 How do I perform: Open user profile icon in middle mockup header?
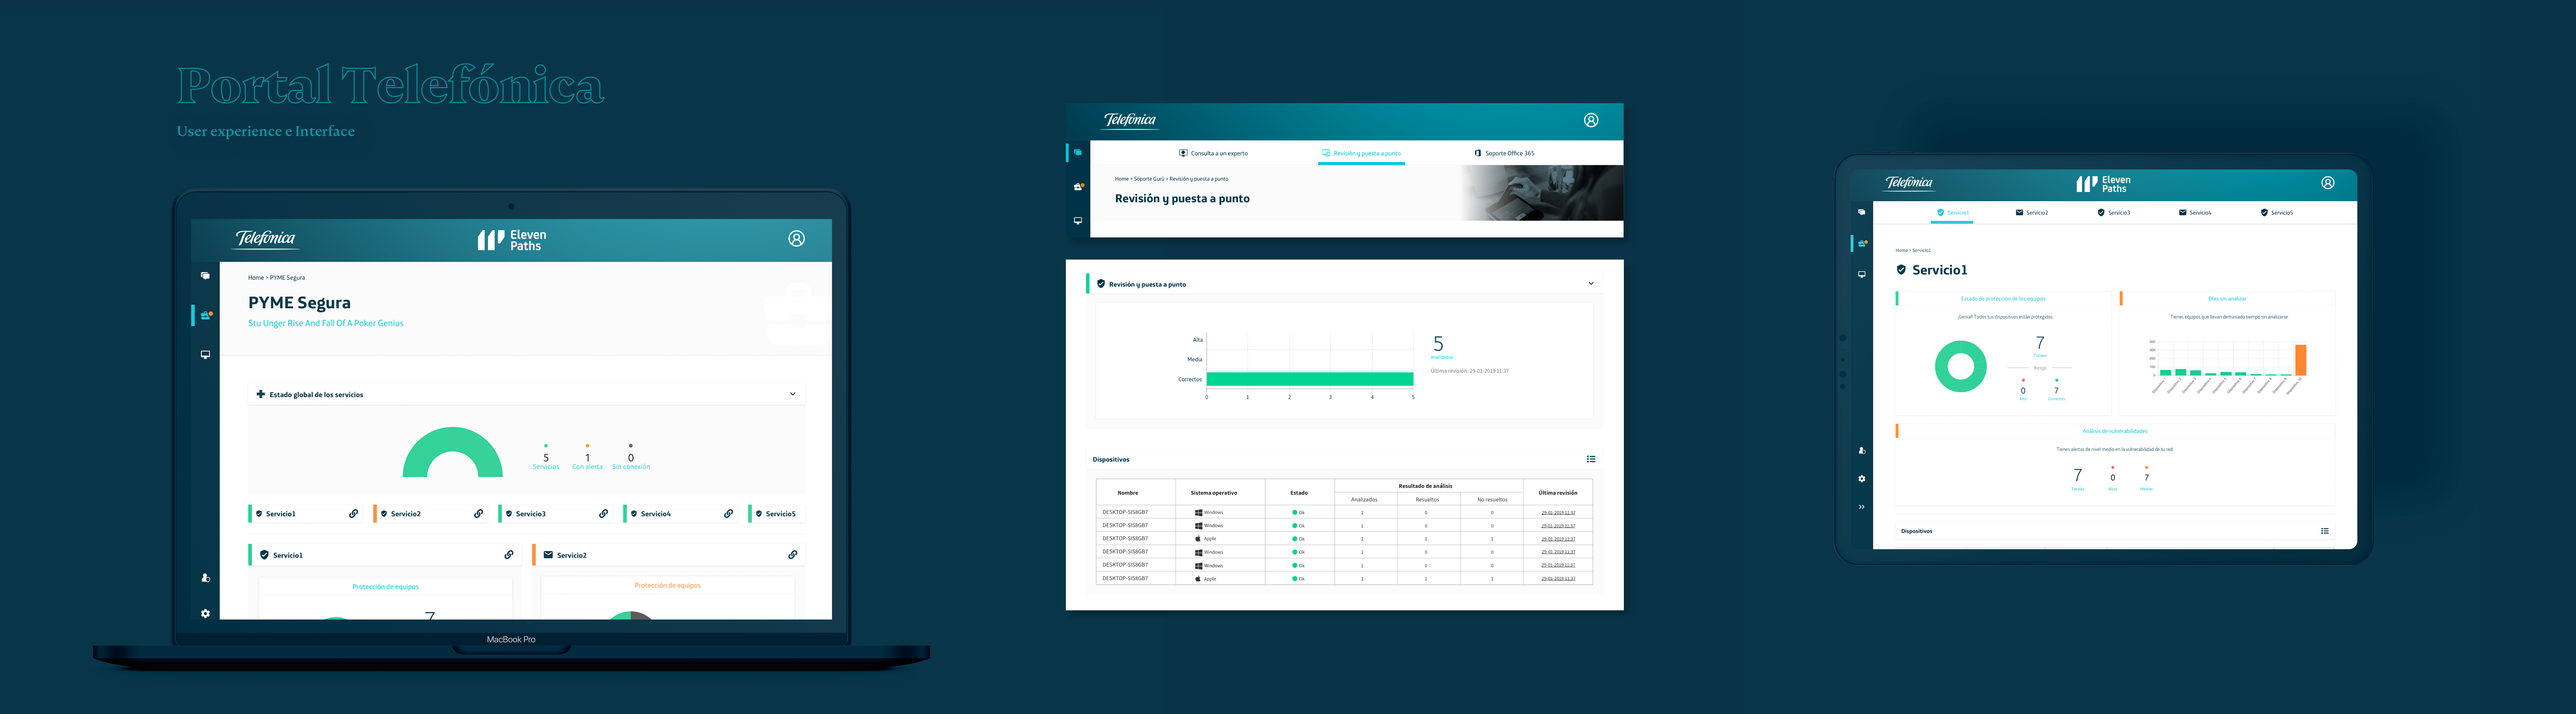pyautogui.click(x=1591, y=120)
